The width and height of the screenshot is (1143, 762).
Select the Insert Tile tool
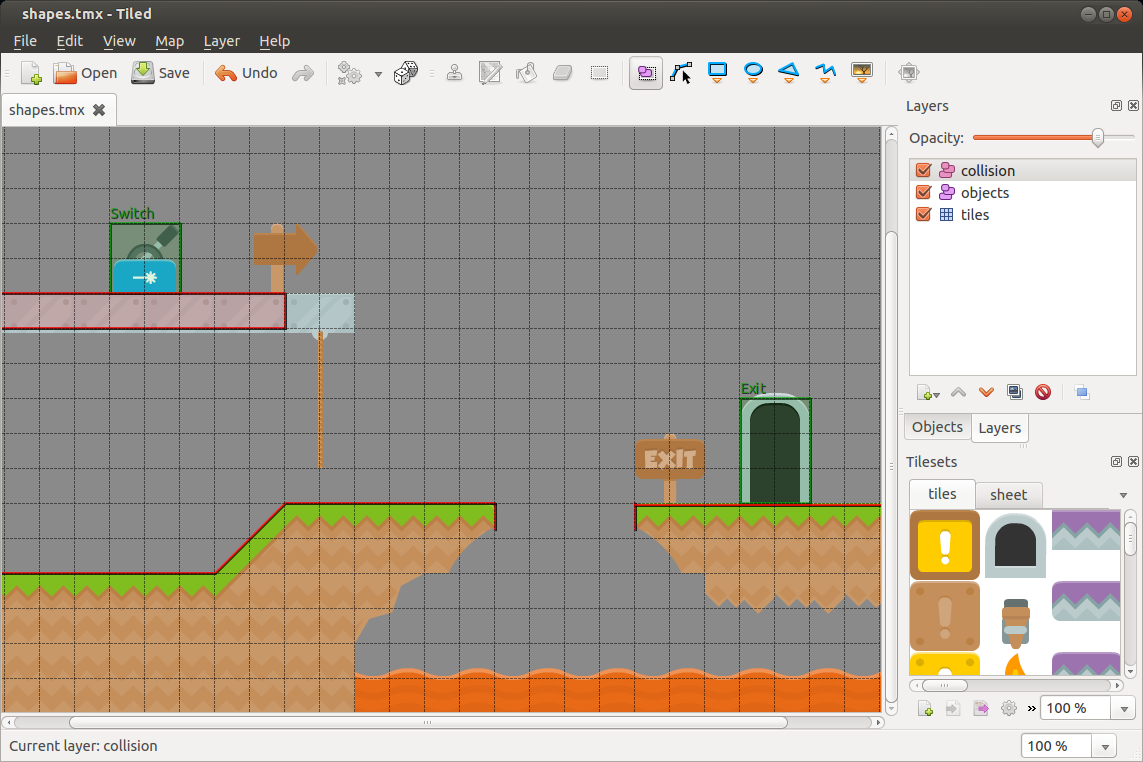(x=861, y=72)
